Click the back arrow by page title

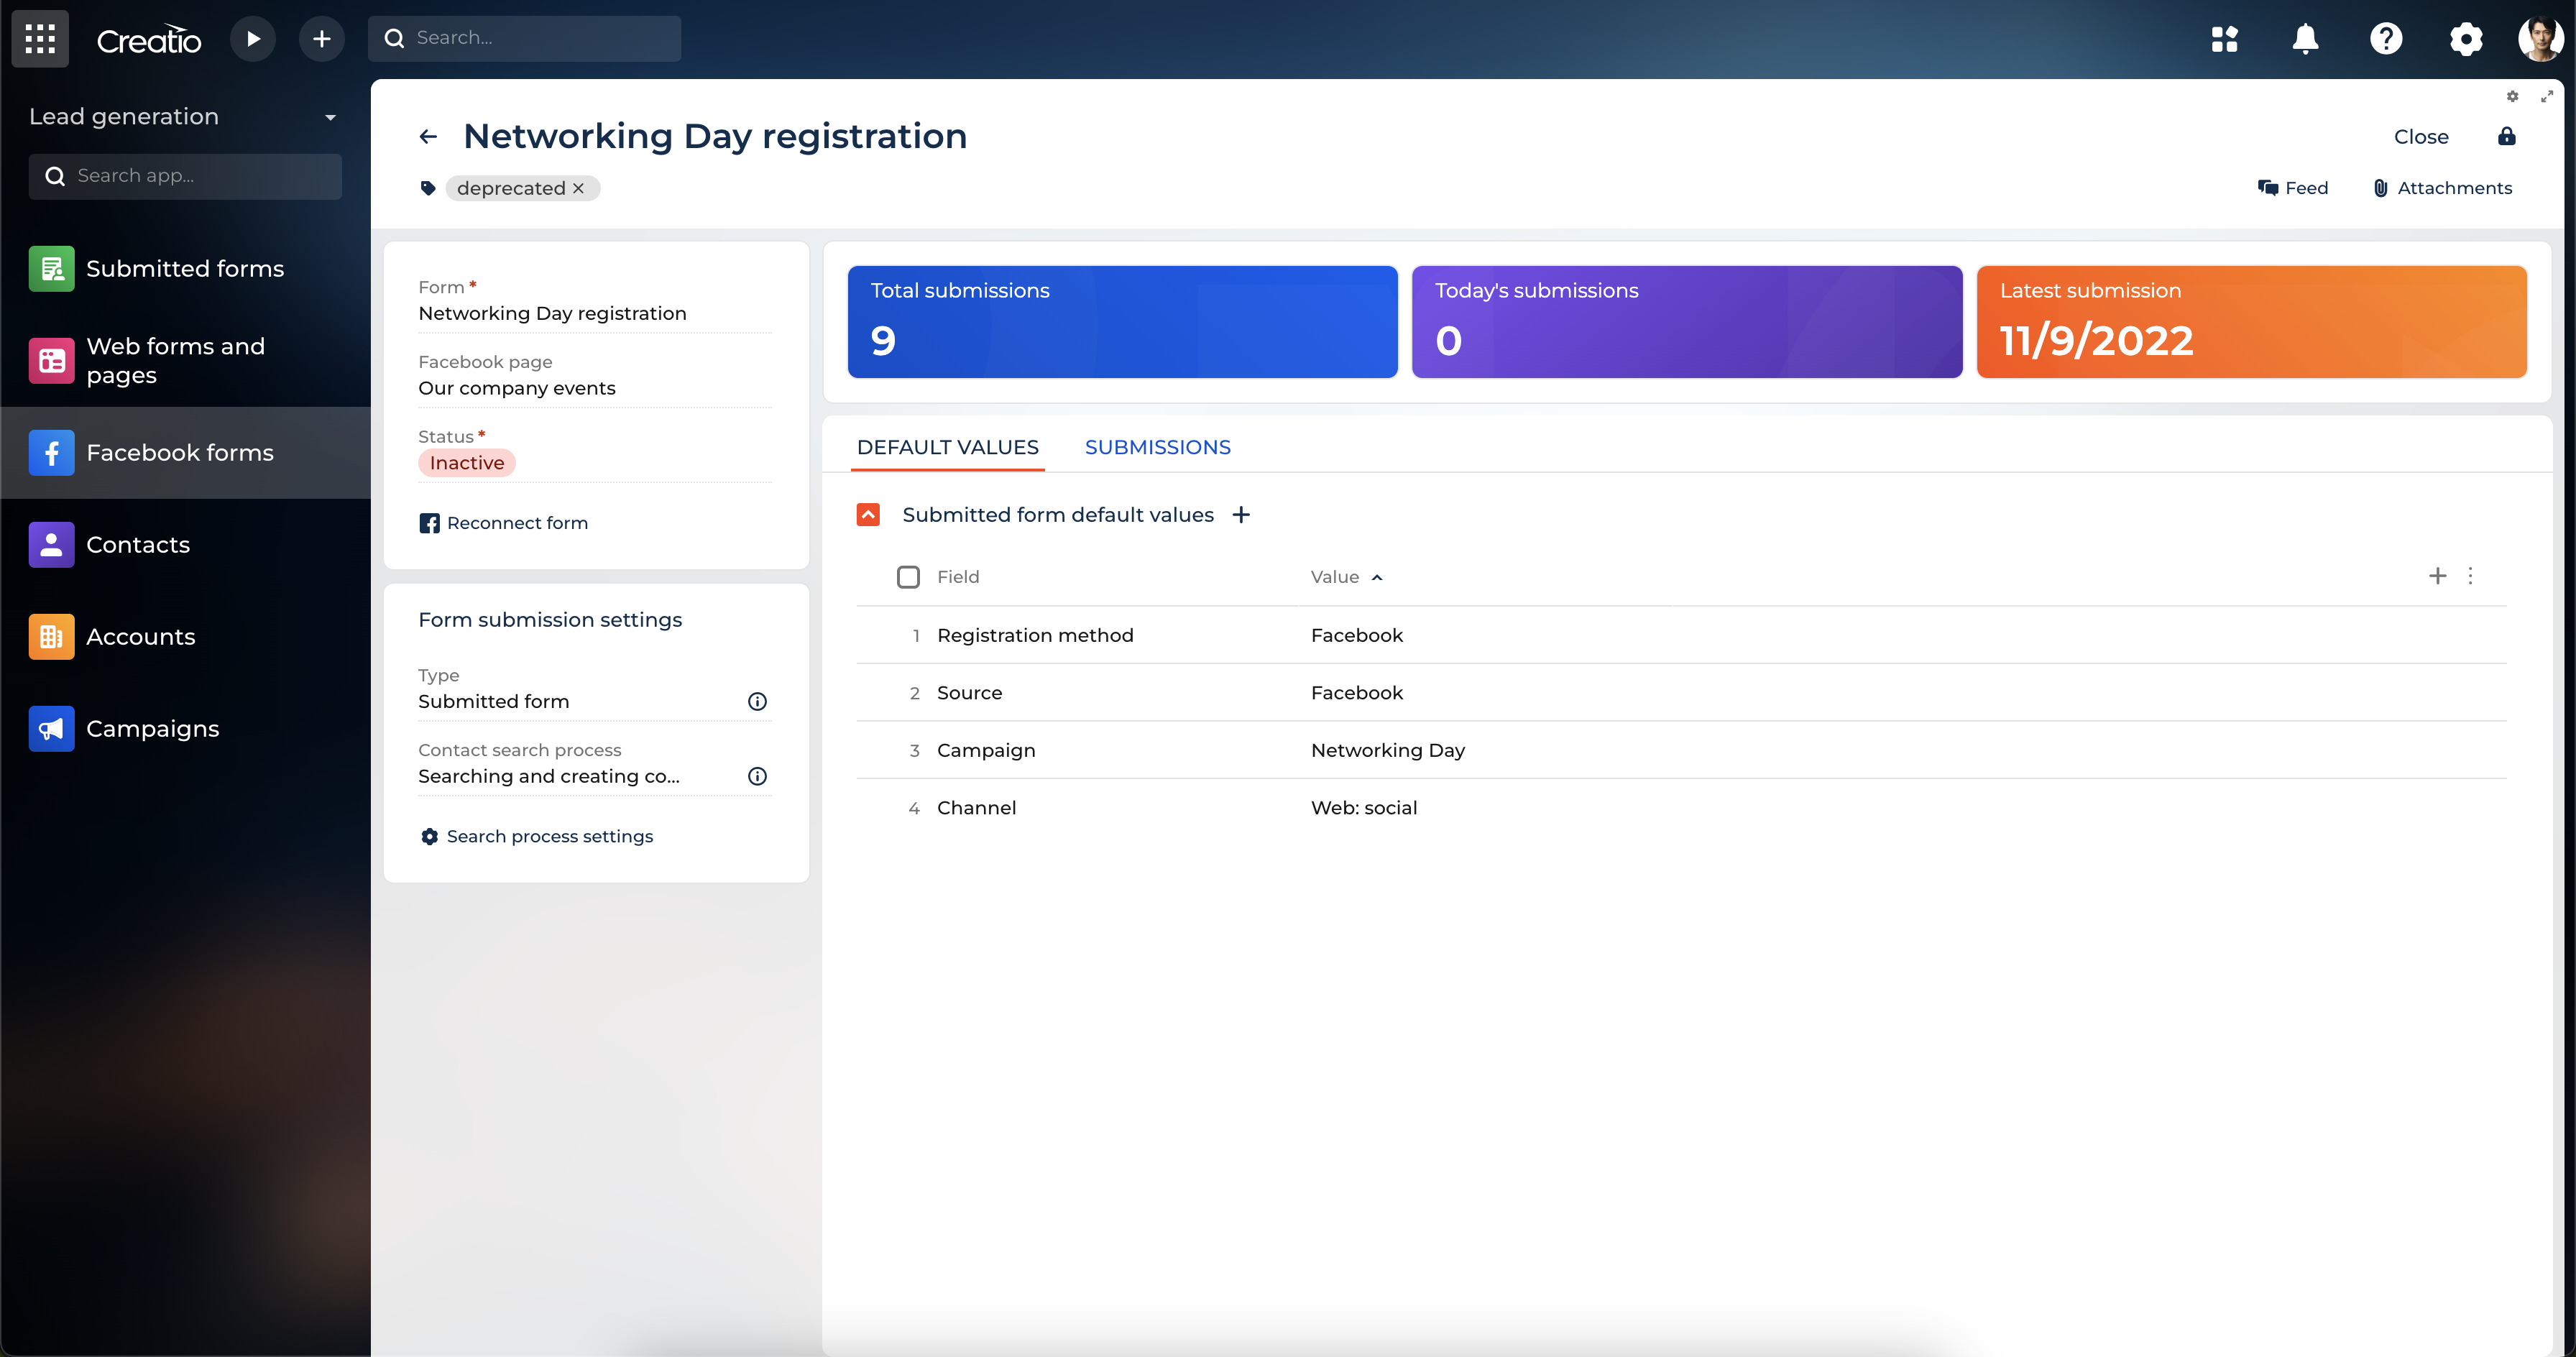pyautogui.click(x=428, y=137)
